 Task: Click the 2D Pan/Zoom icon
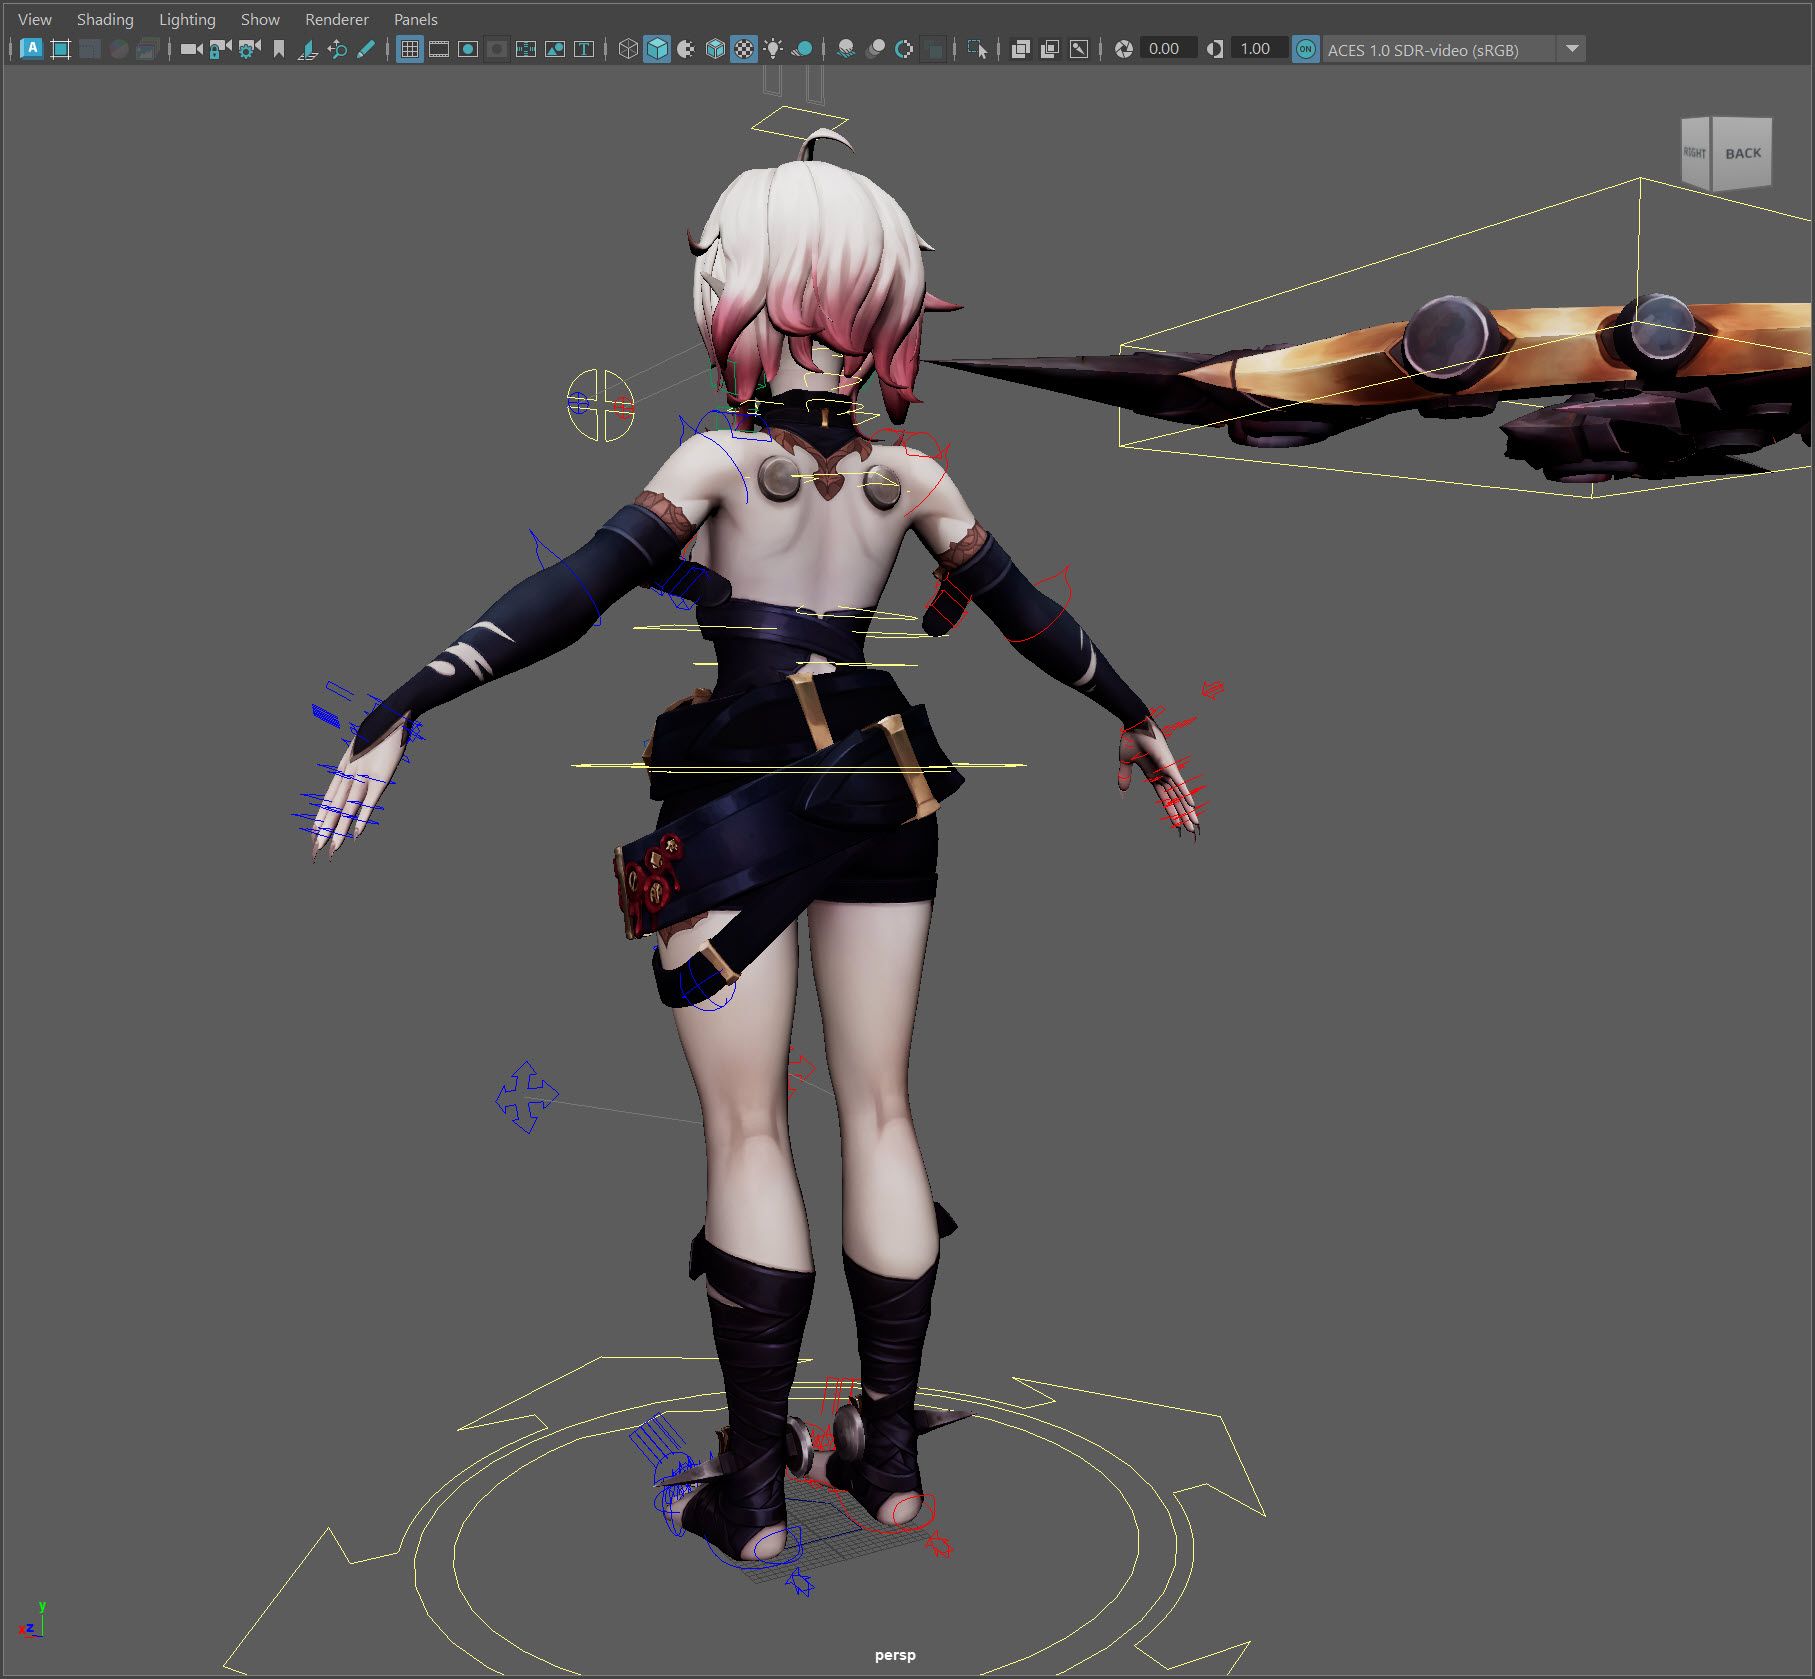click(337, 49)
